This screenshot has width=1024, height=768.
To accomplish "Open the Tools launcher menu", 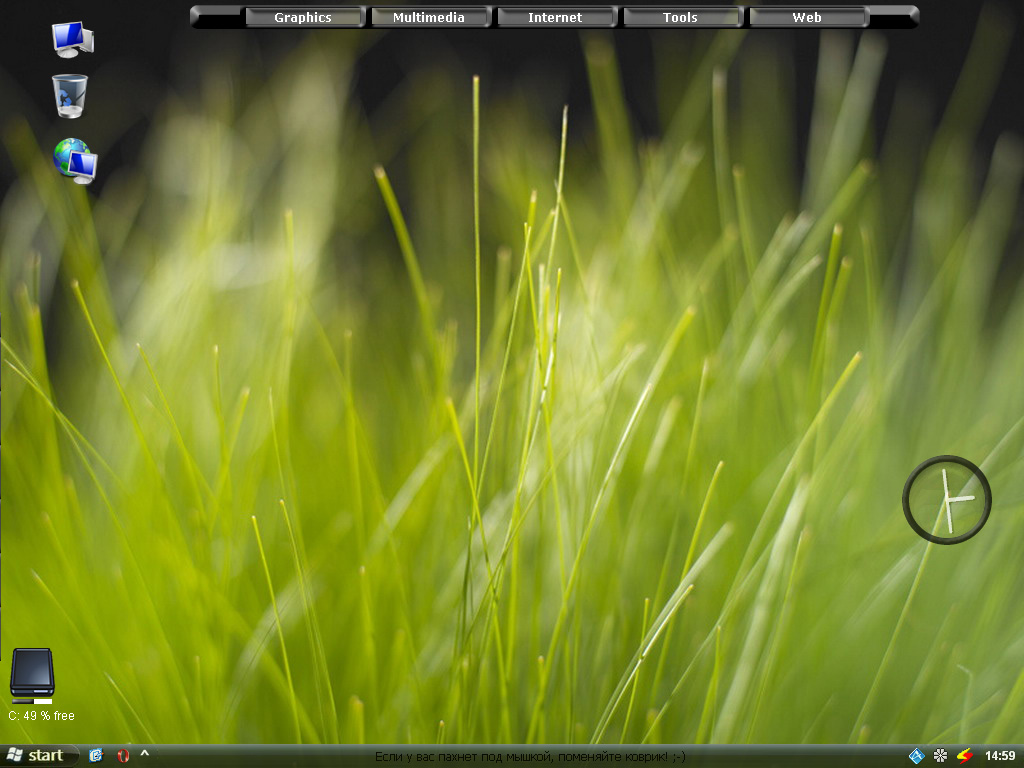I will pos(680,17).
